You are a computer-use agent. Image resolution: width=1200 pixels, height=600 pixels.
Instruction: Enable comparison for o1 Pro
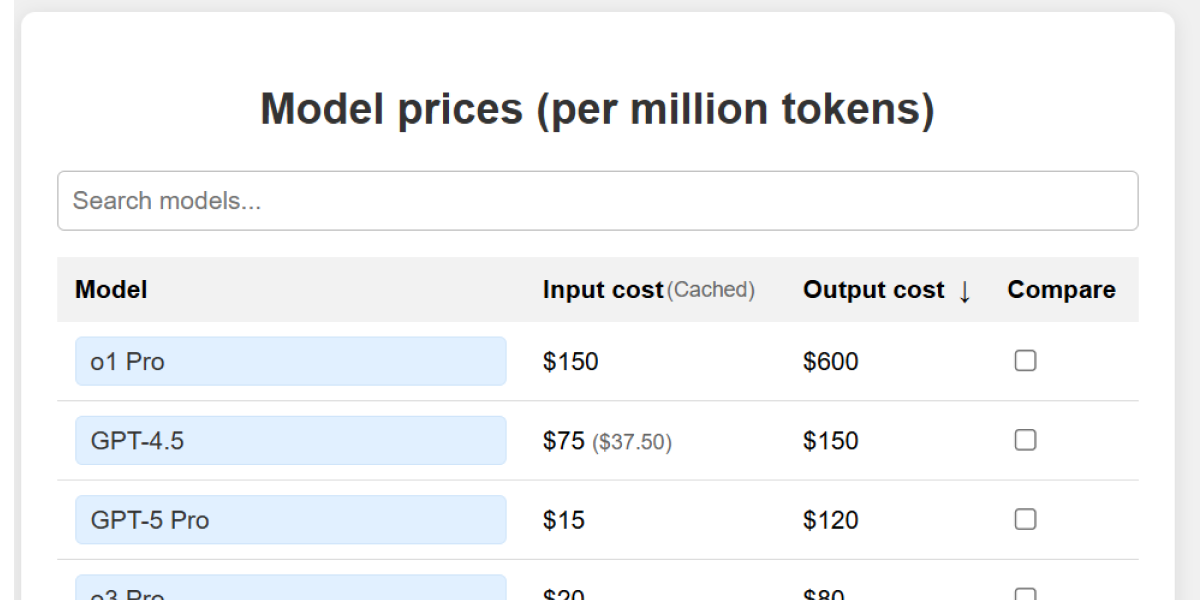pyautogui.click(x=1024, y=361)
